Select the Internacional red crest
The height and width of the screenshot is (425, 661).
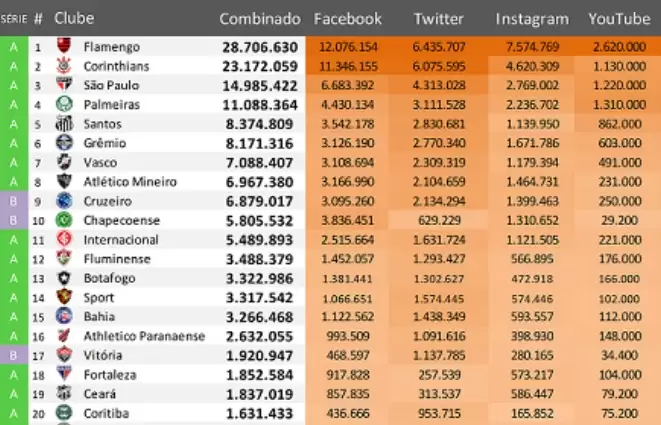pos(63,240)
